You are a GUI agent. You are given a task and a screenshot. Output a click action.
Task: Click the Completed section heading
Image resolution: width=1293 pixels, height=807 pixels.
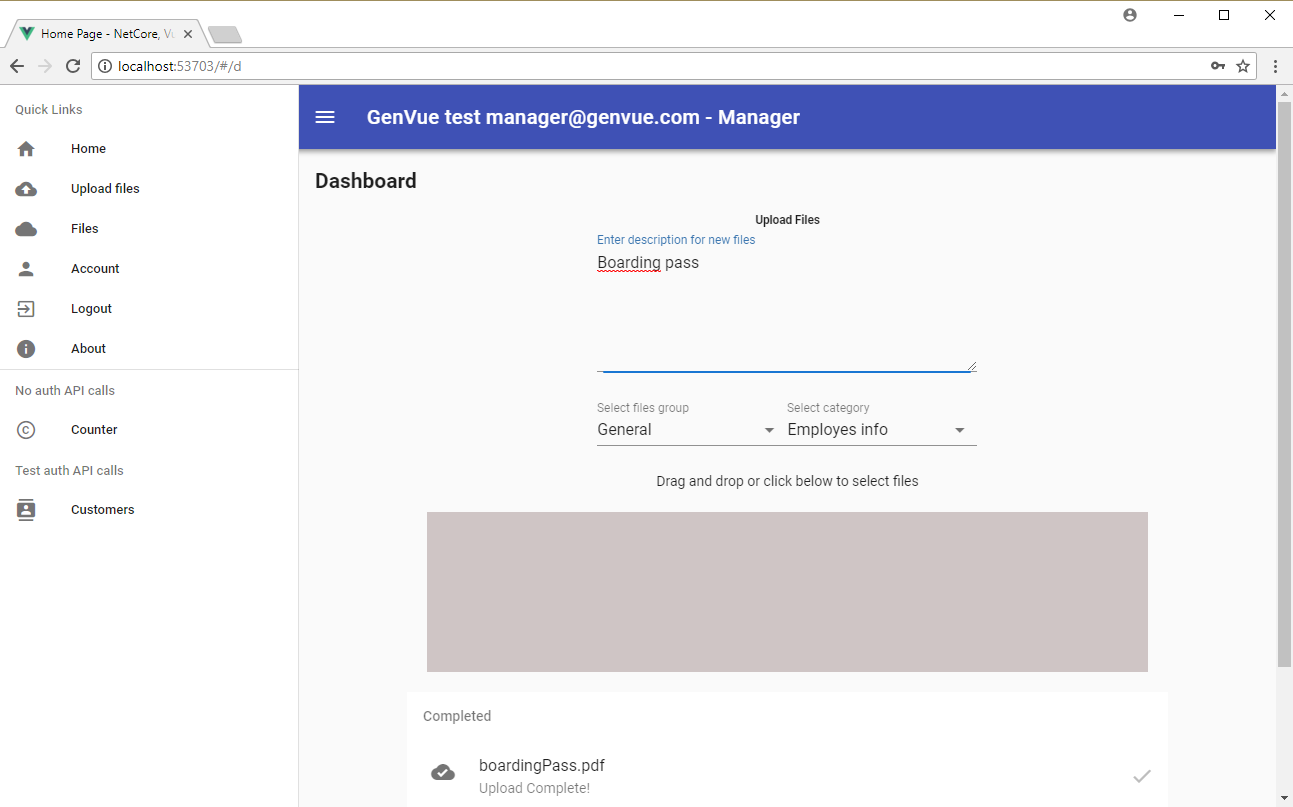click(x=457, y=716)
